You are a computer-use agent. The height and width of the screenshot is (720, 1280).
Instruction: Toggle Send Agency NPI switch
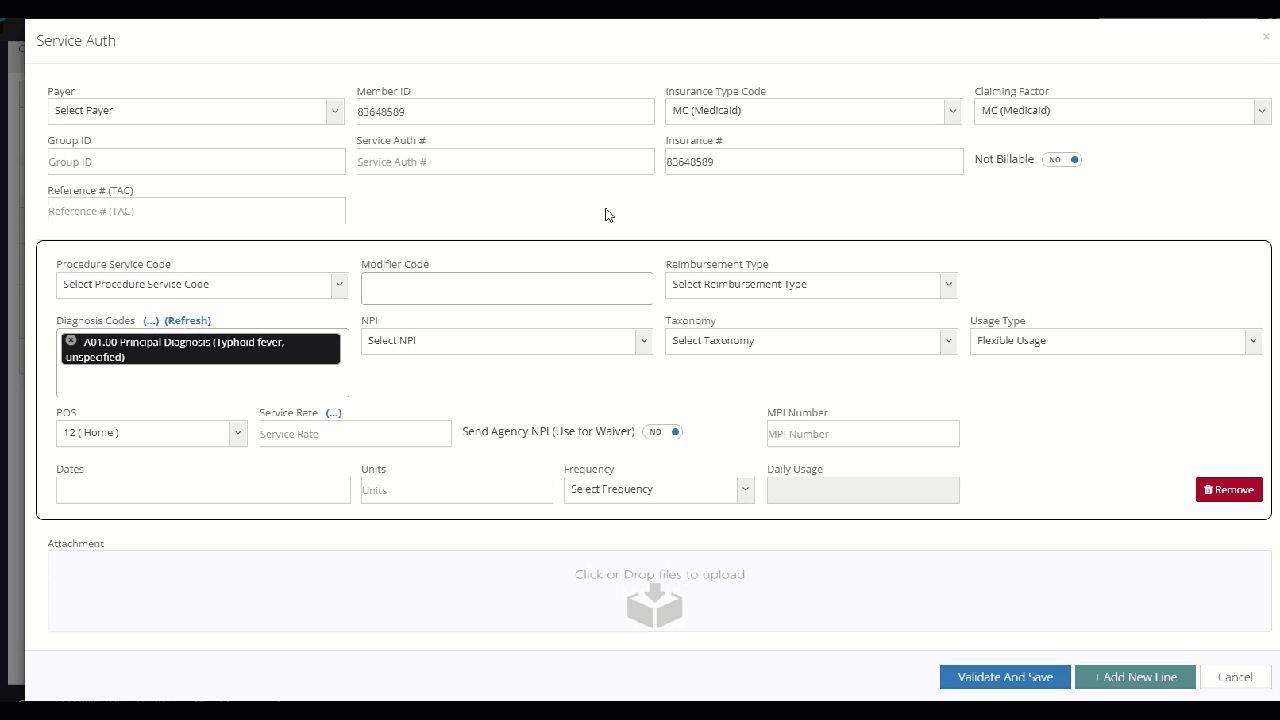coord(663,432)
